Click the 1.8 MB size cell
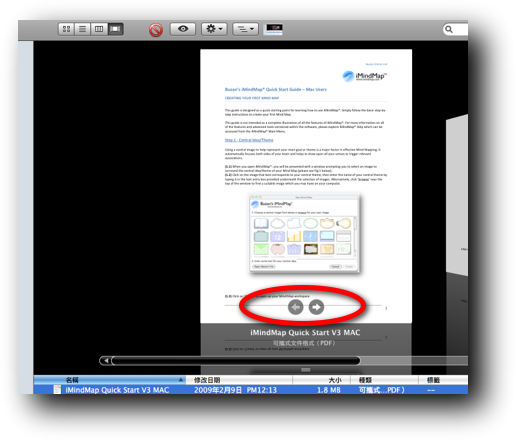This screenshot has width=516, height=440. click(329, 390)
